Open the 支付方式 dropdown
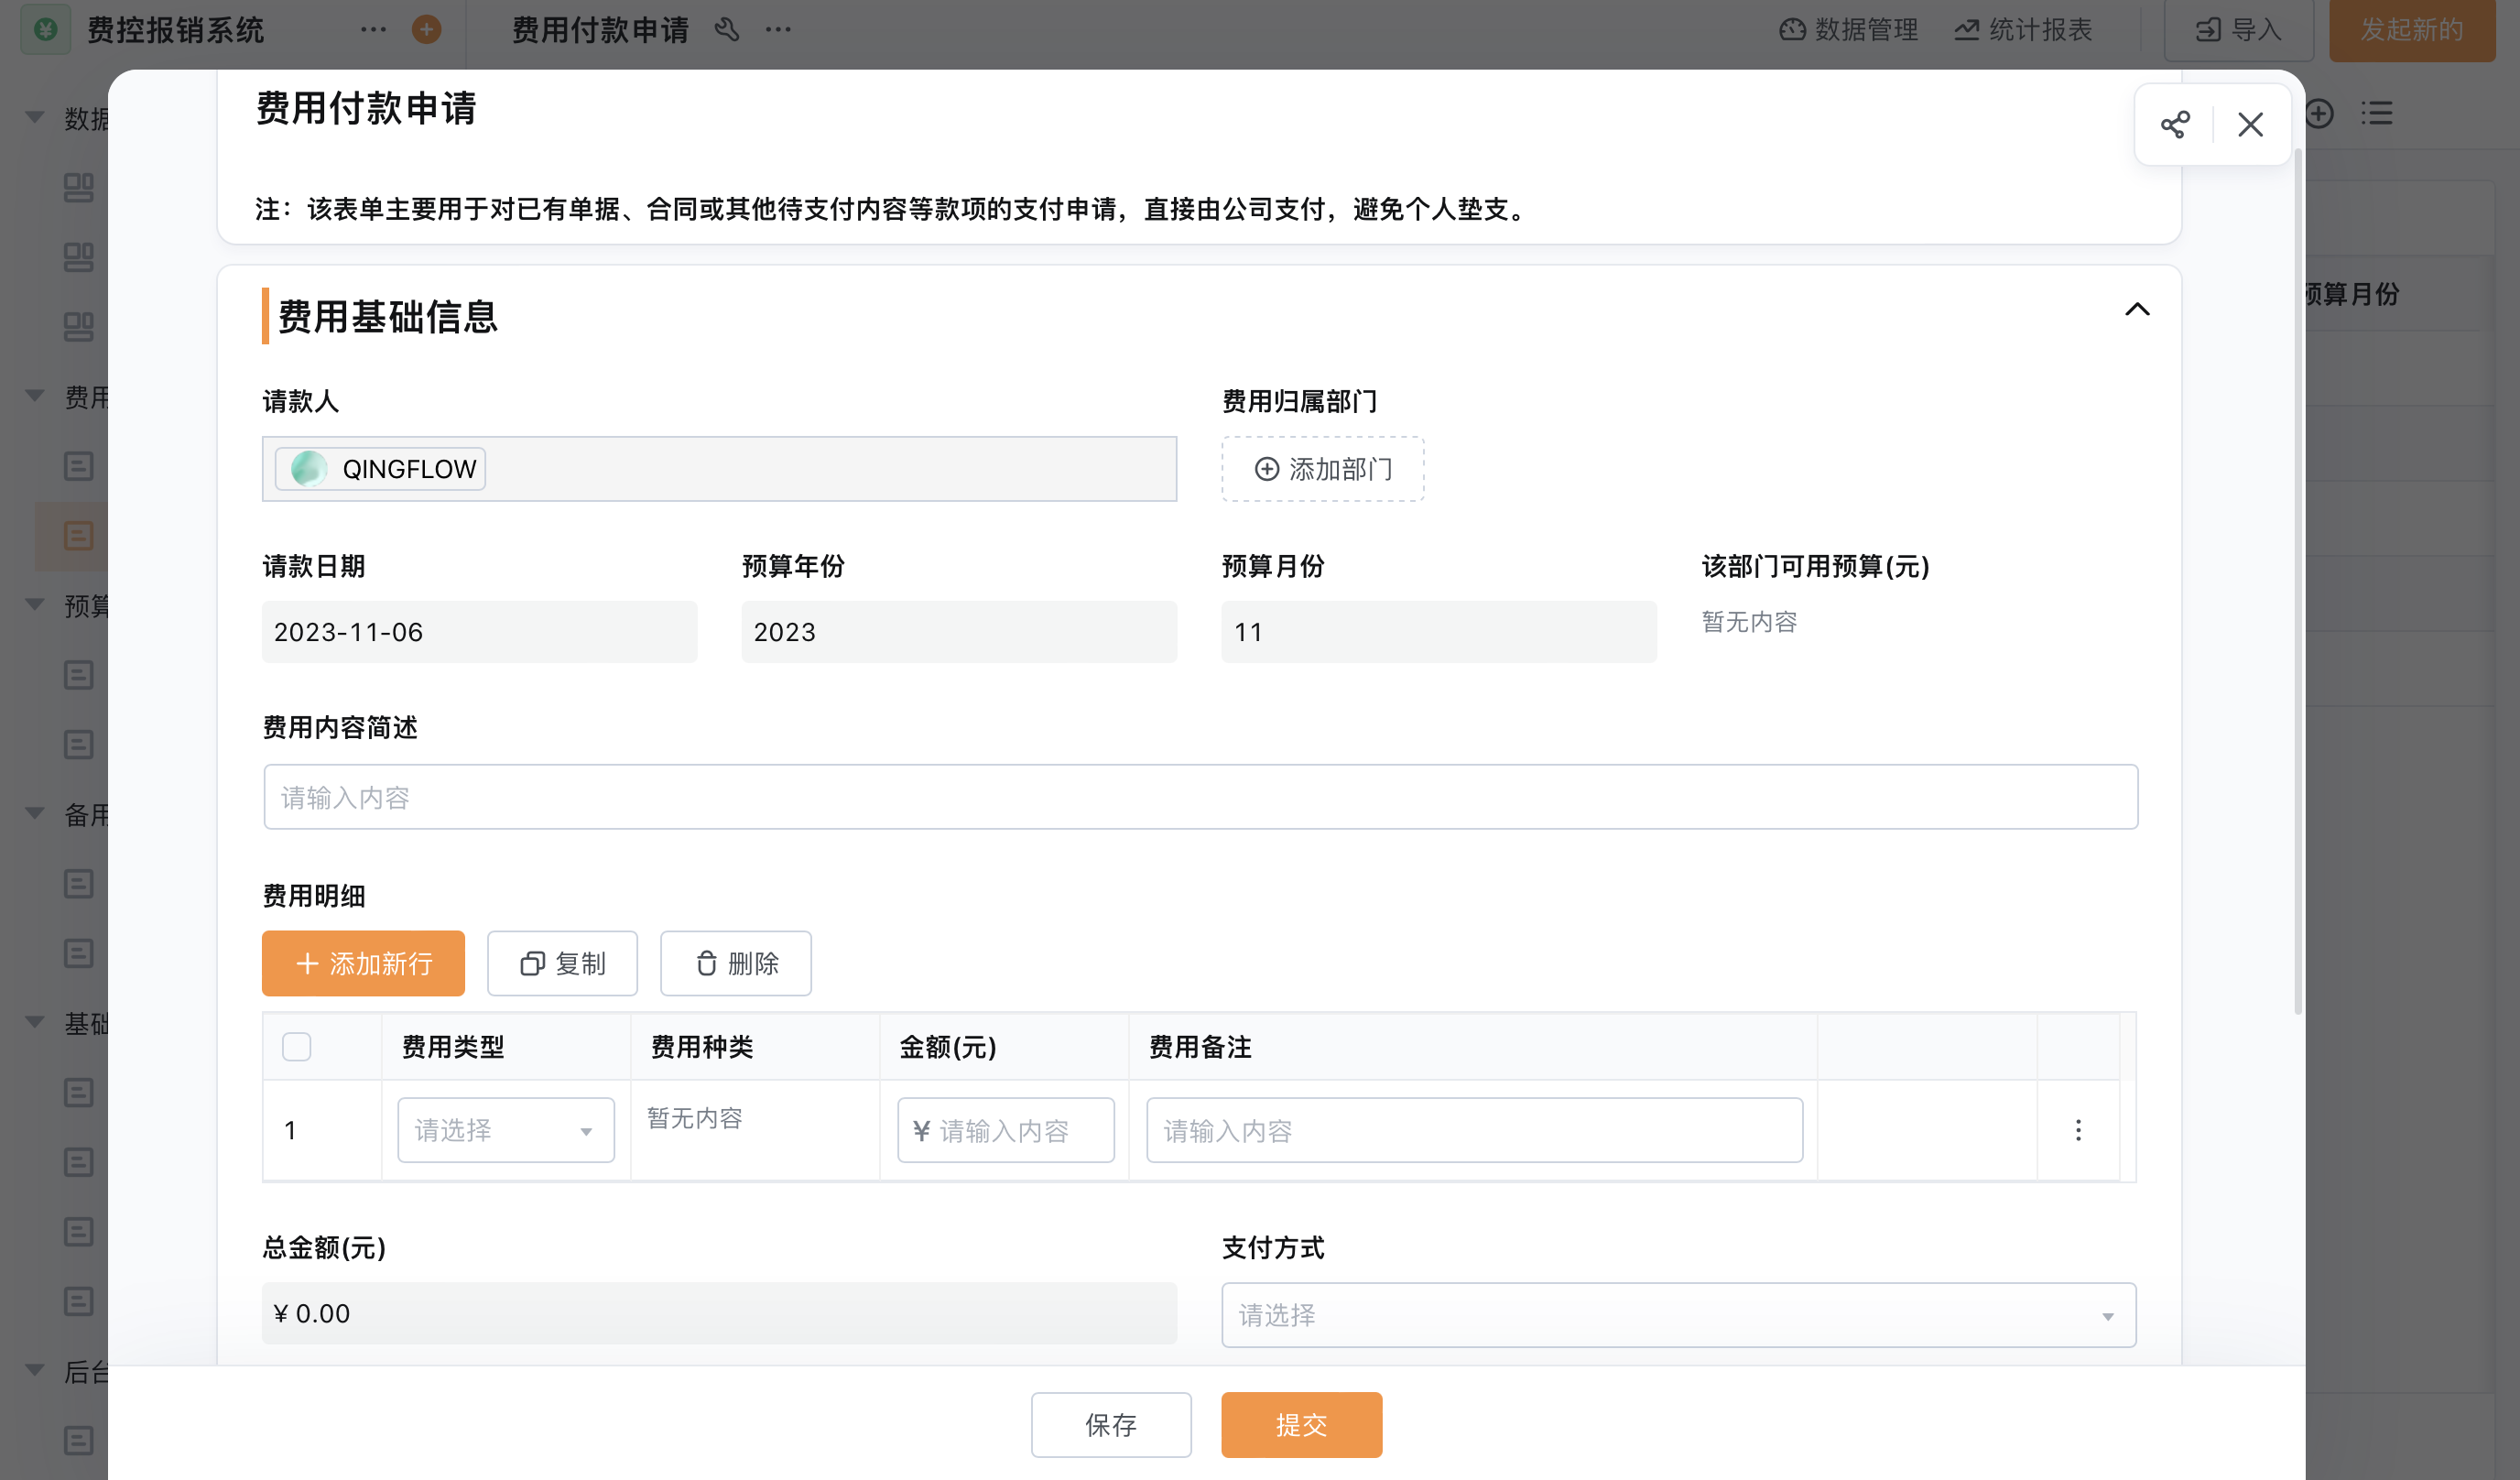Image resolution: width=2520 pixels, height=1480 pixels. tap(1678, 1315)
